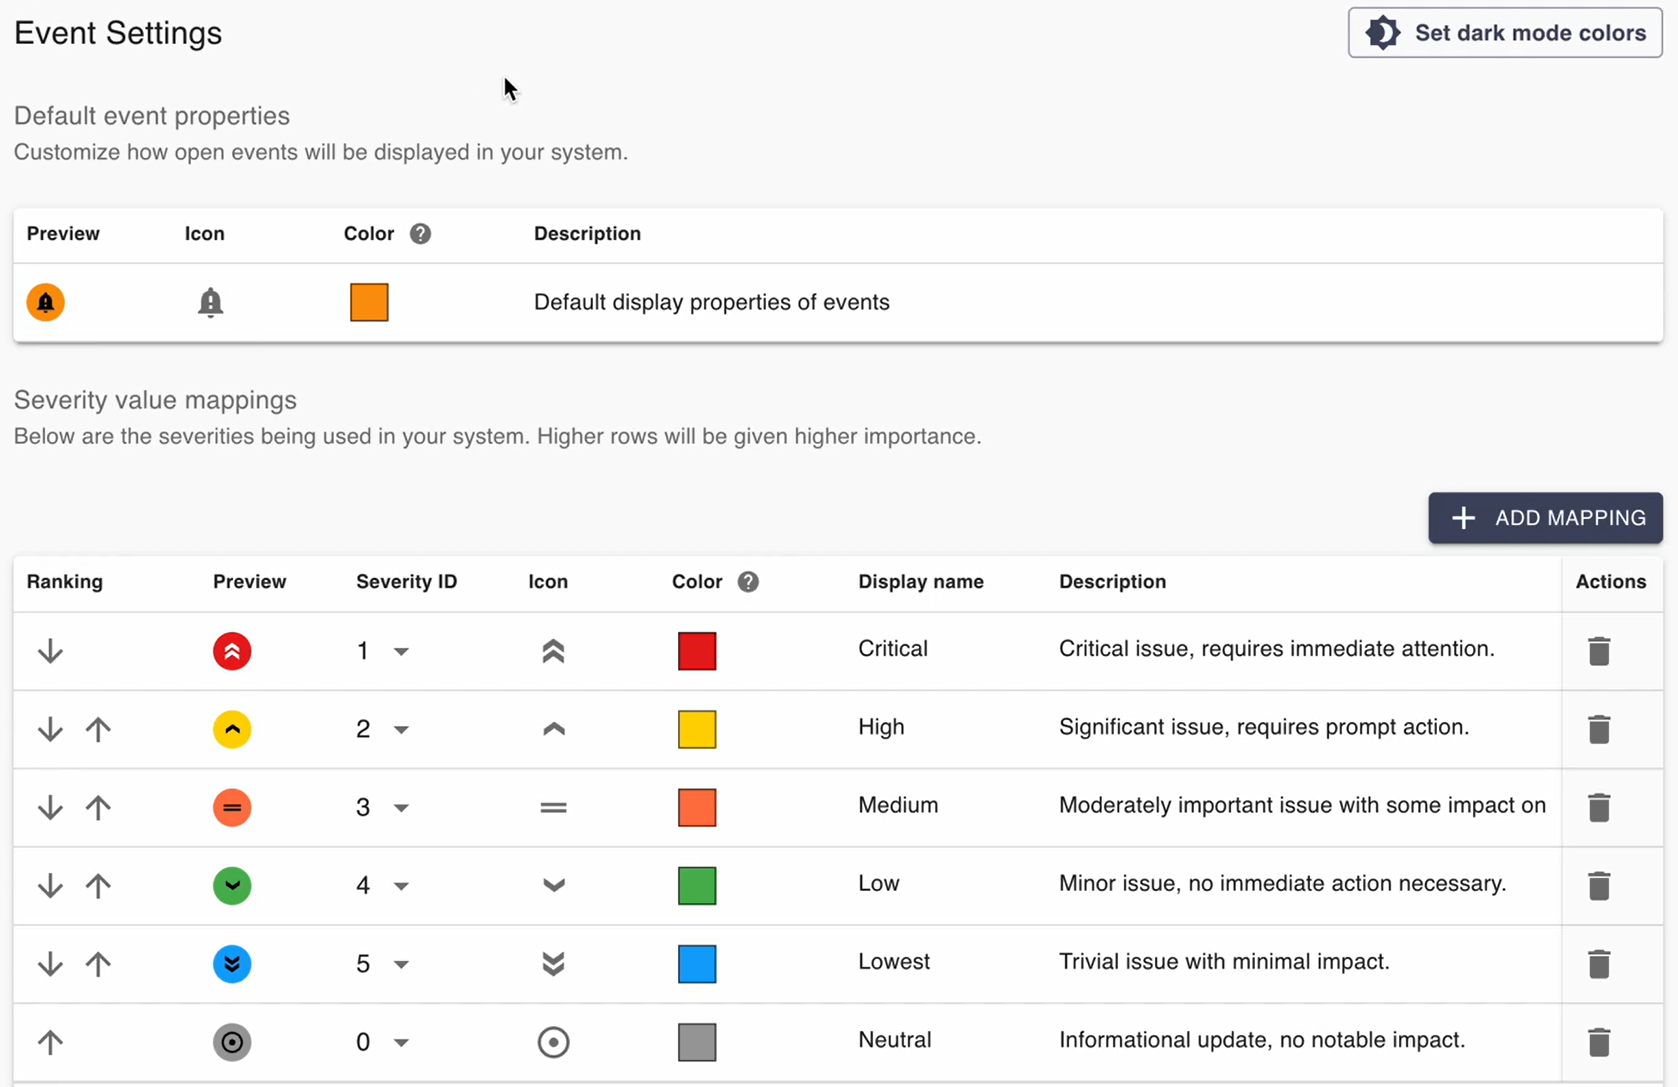Image resolution: width=1678 pixels, height=1087 pixels.
Task: Open the Severity ID dropdown showing 5
Action: tap(401, 964)
